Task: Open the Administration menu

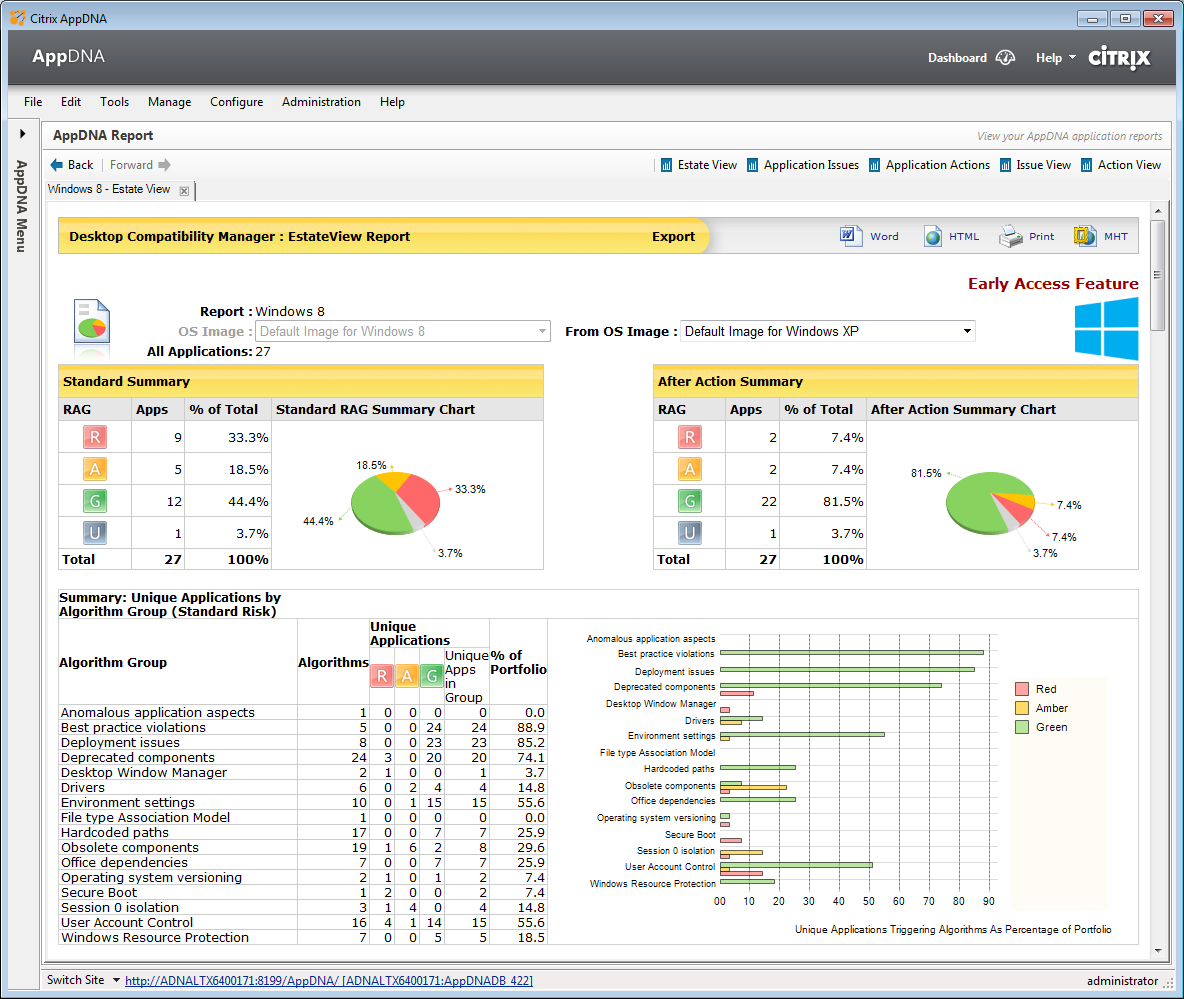Action: [x=321, y=102]
